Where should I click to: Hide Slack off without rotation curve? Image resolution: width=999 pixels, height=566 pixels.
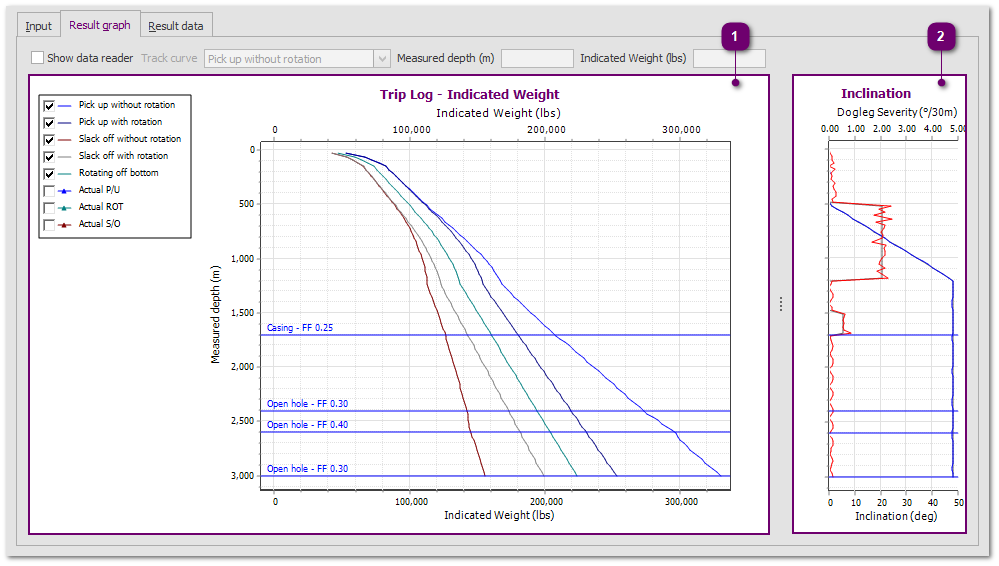(x=49, y=139)
